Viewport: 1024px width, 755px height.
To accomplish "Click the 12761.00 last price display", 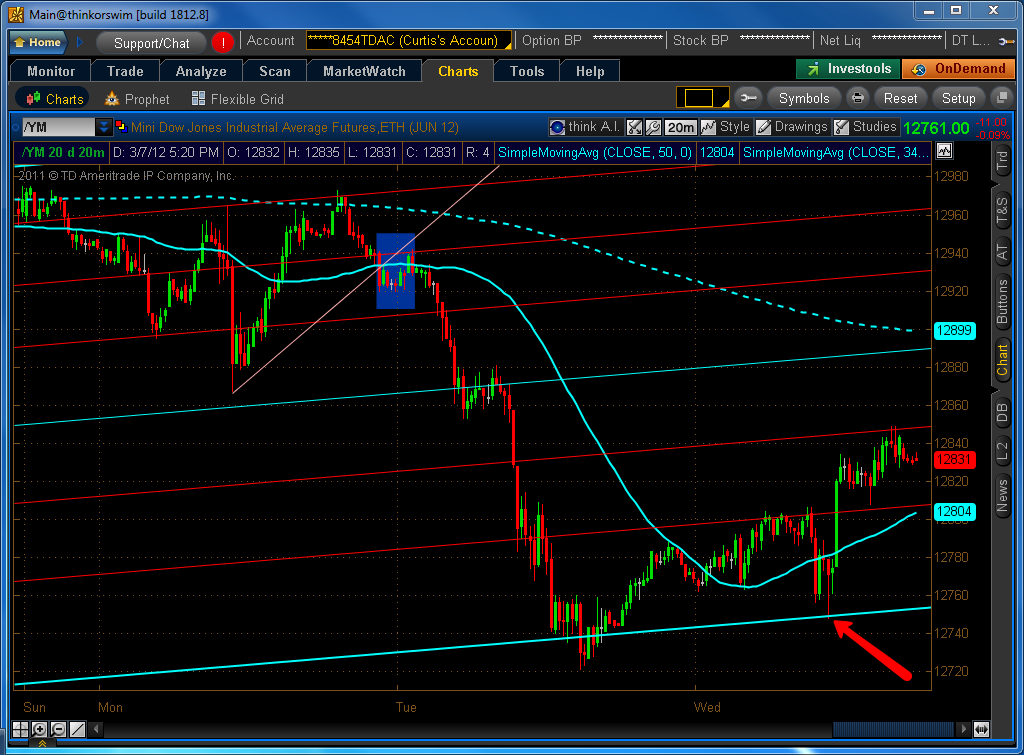I will coord(936,128).
